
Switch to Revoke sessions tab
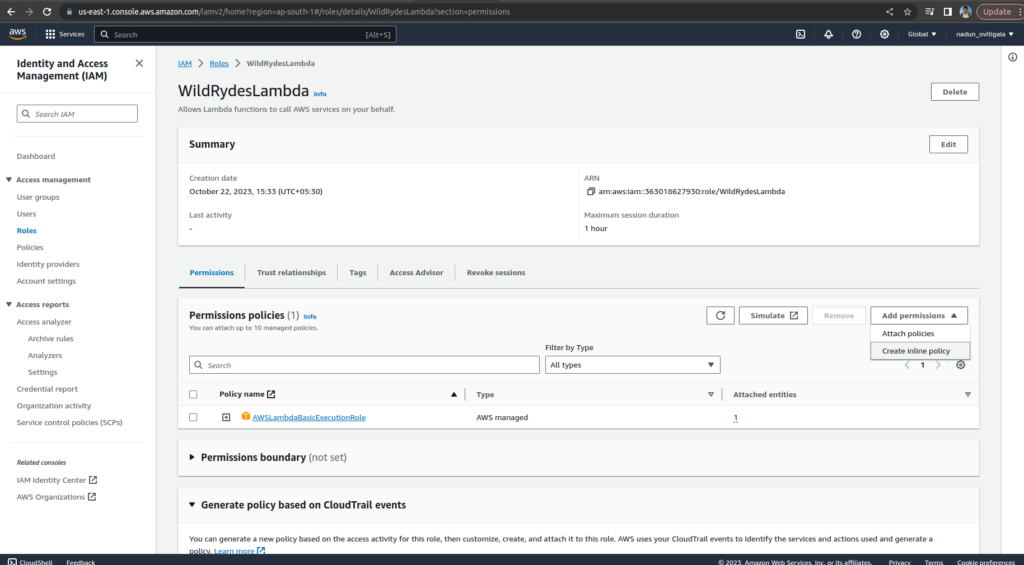[496, 272]
